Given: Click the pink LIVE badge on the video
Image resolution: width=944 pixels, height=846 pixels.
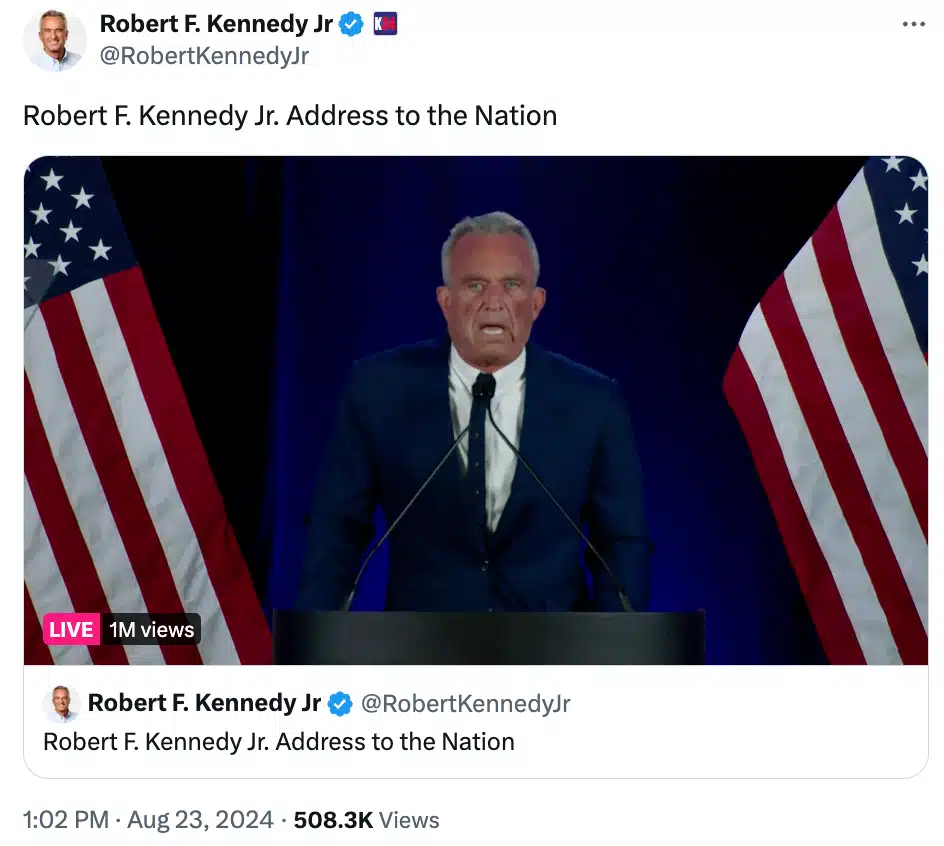Looking at the screenshot, I should pyautogui.click(x=71, y=629).
